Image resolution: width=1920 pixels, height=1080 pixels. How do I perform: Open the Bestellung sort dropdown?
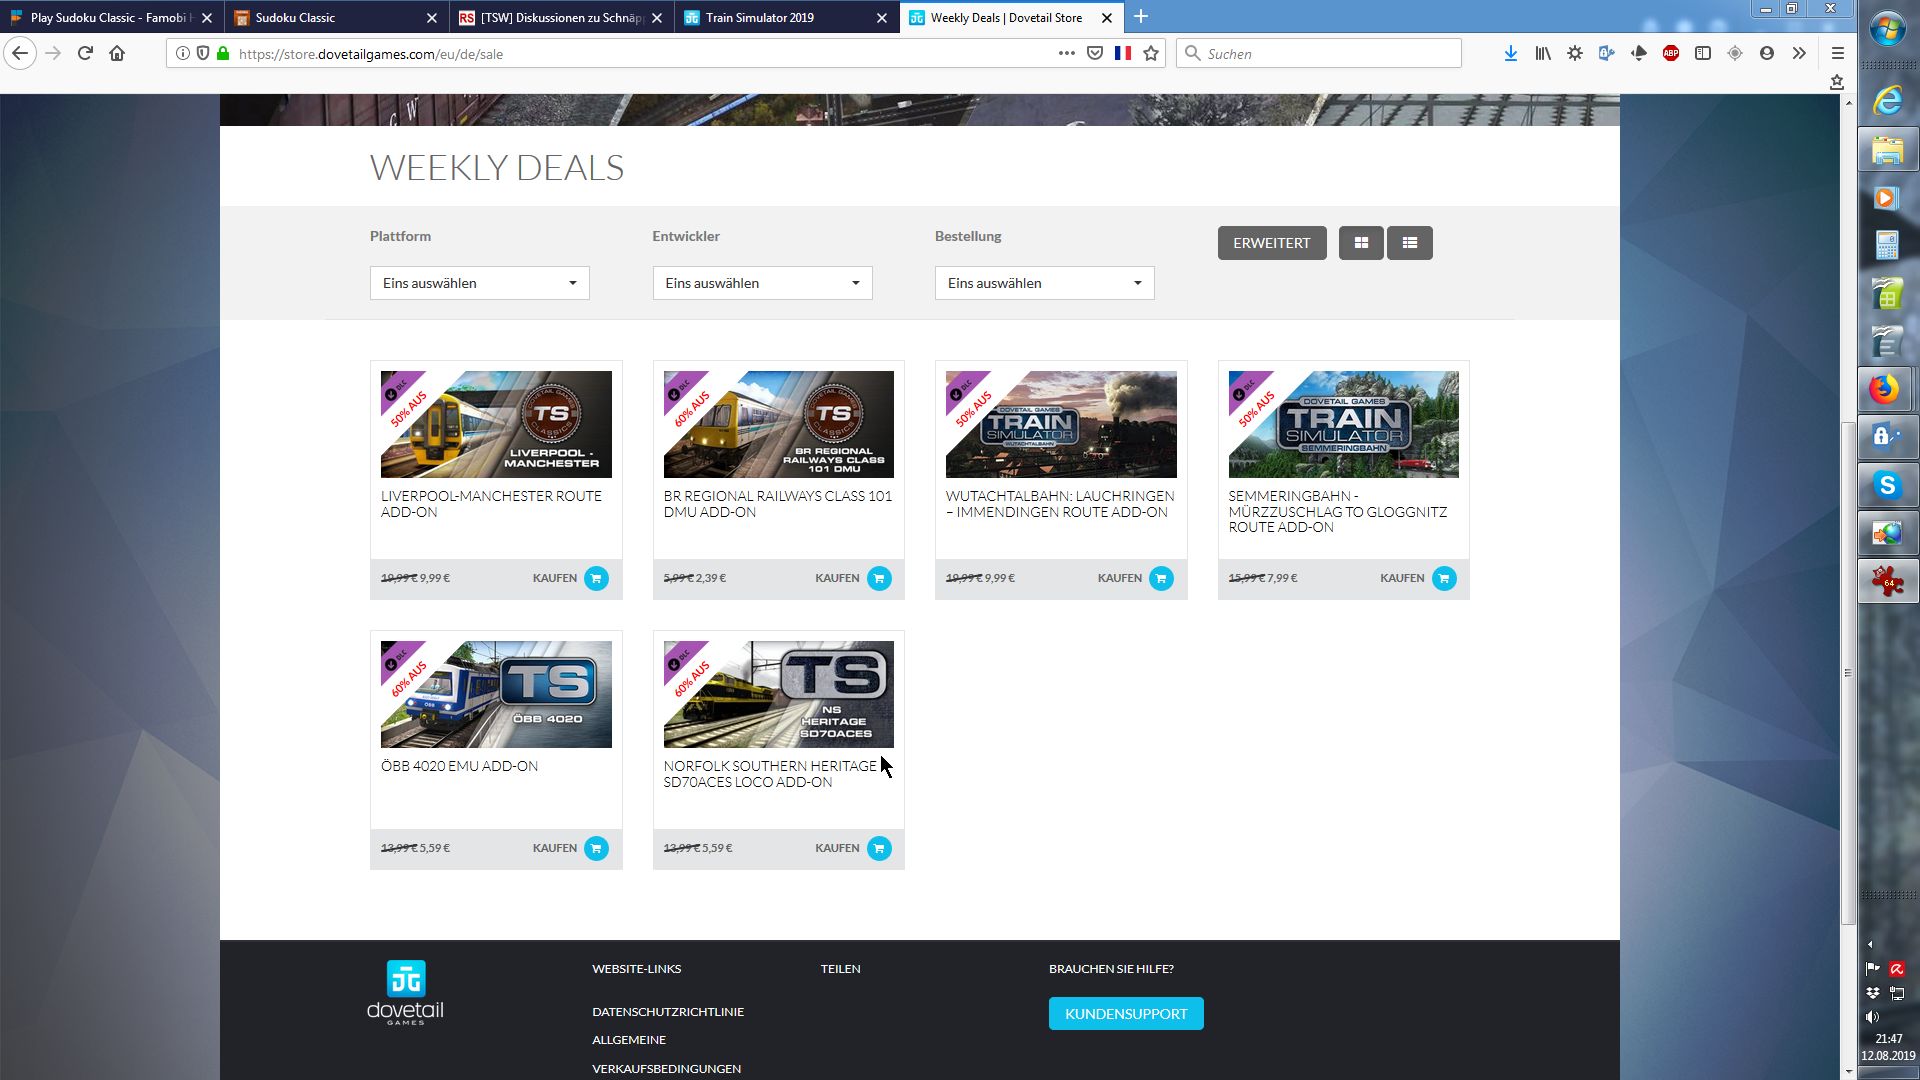[x=1044, y=283]
